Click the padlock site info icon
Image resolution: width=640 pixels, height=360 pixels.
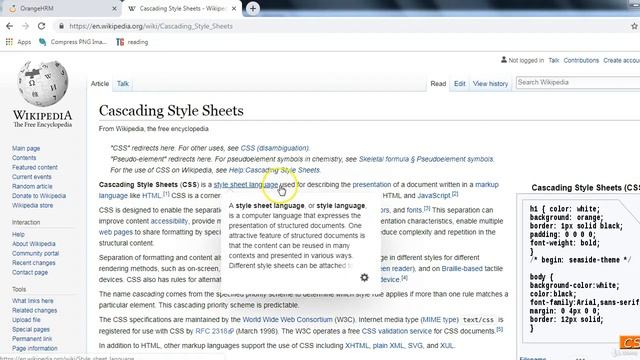click(x=61, y=26)
